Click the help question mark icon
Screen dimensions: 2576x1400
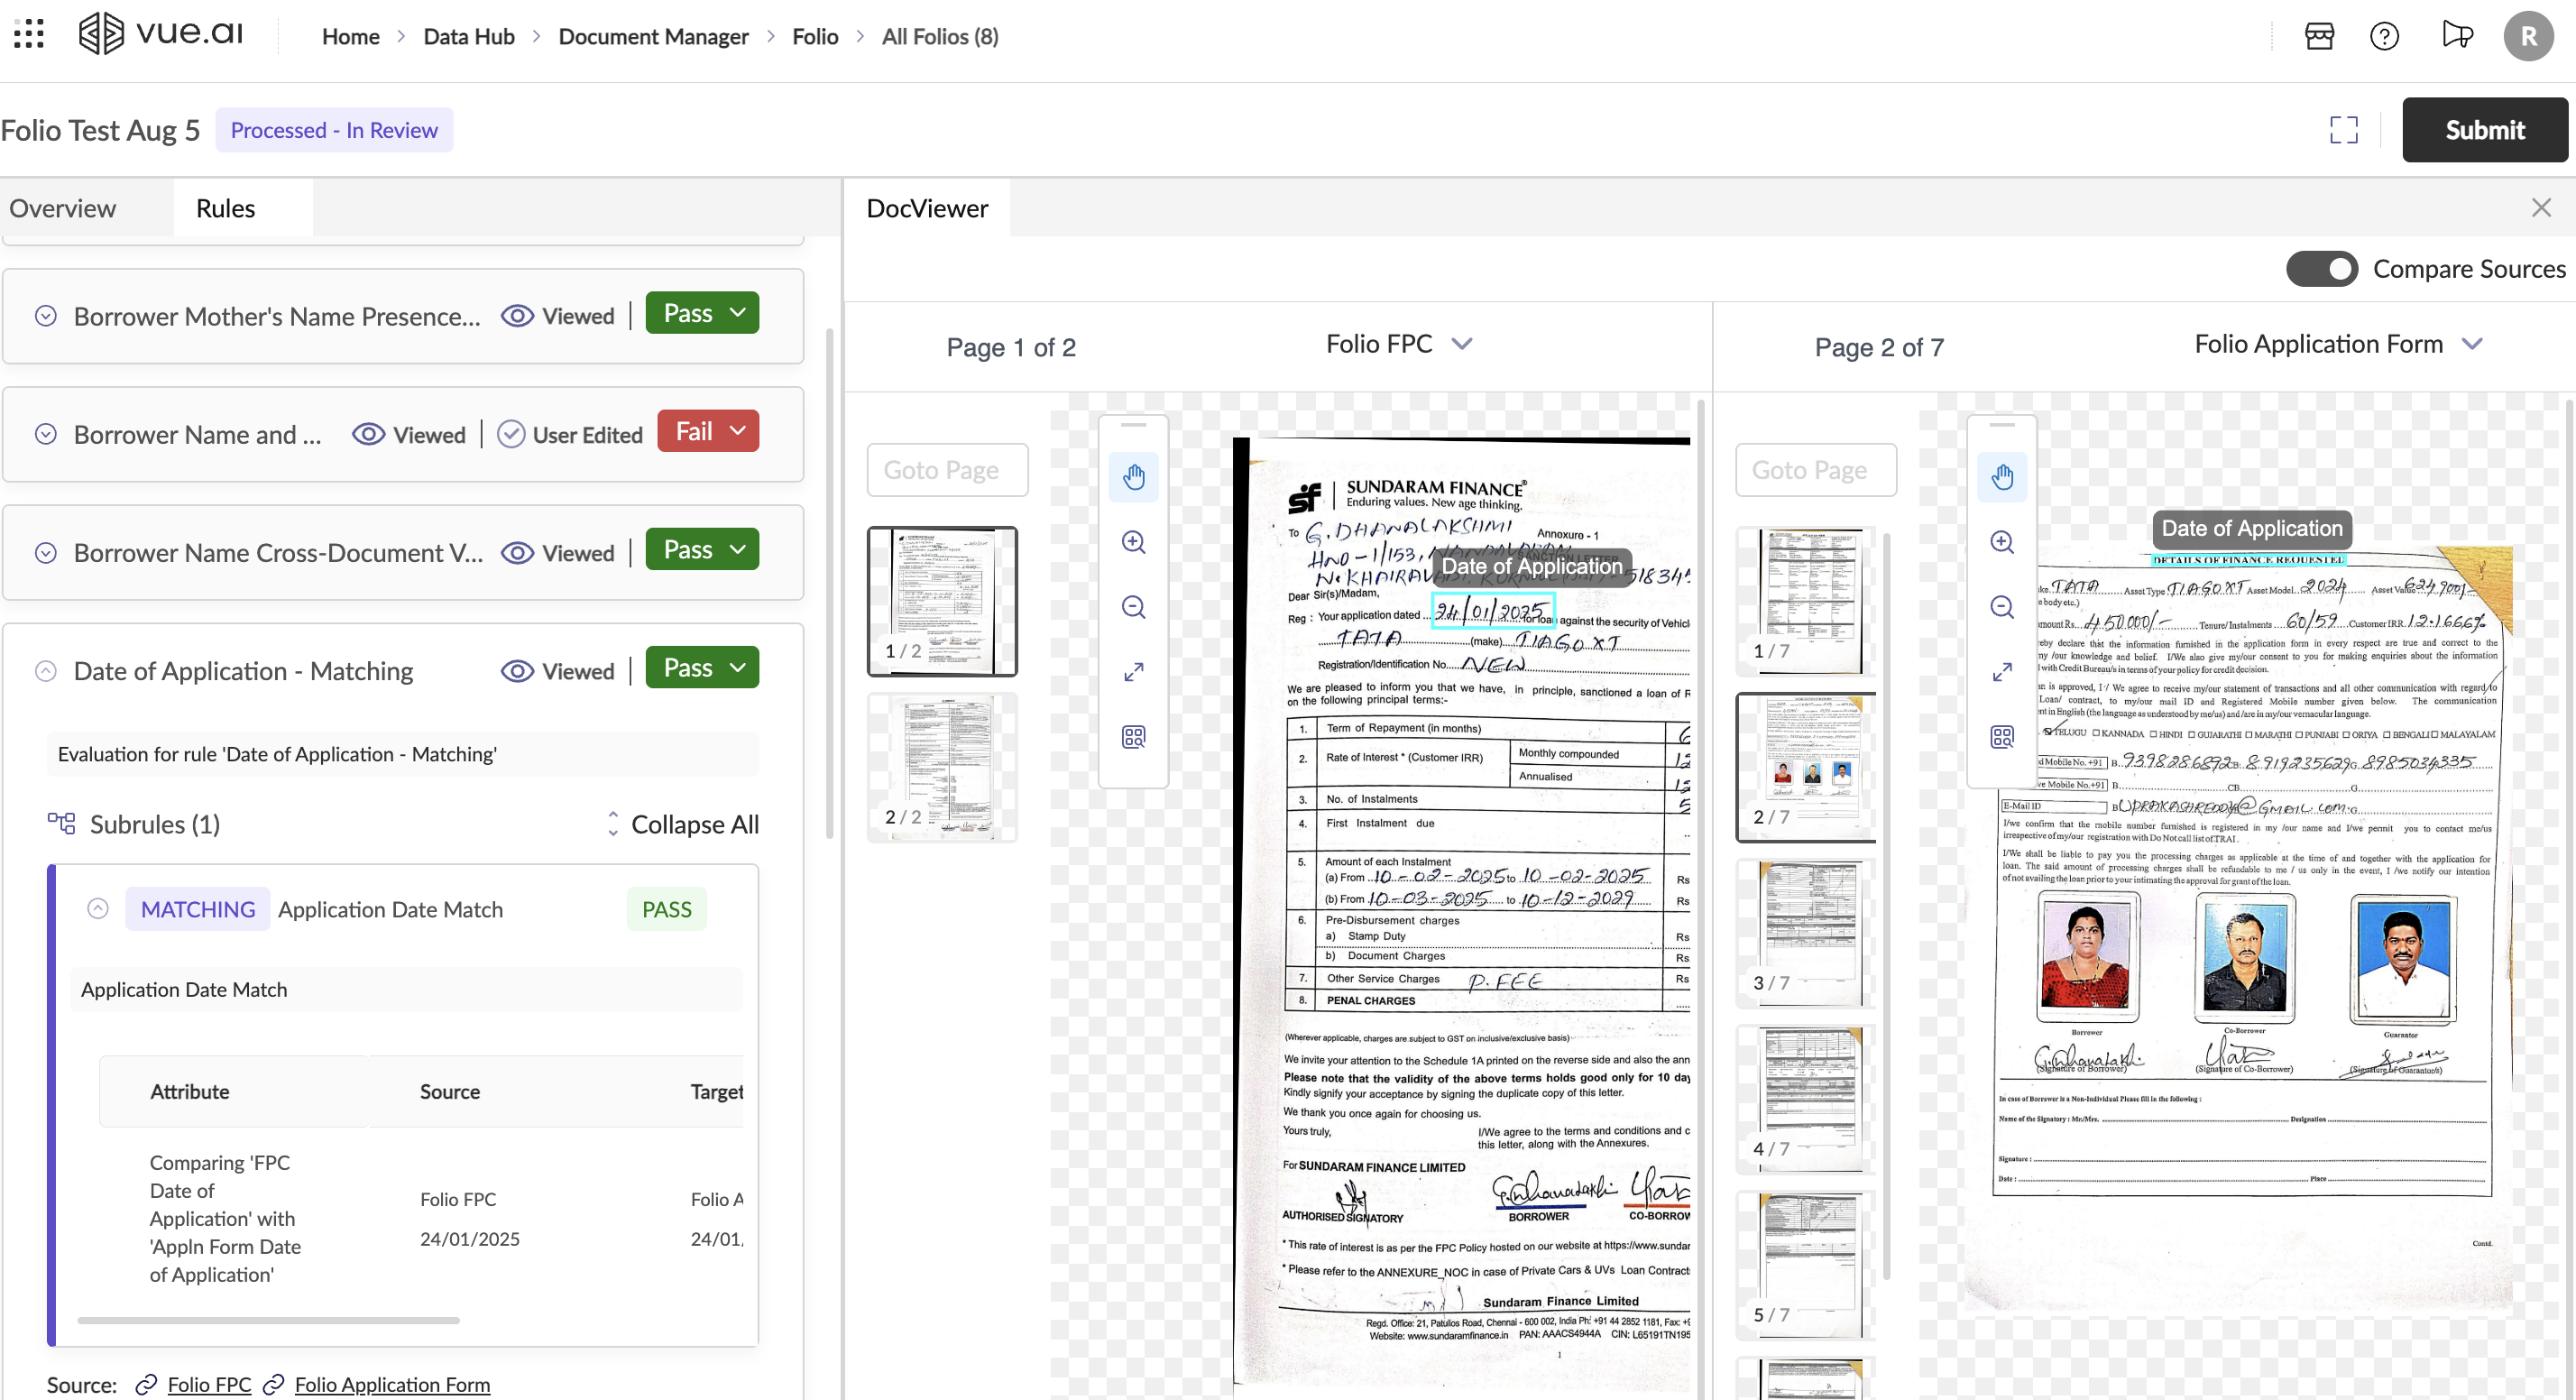click(2384, 35)
